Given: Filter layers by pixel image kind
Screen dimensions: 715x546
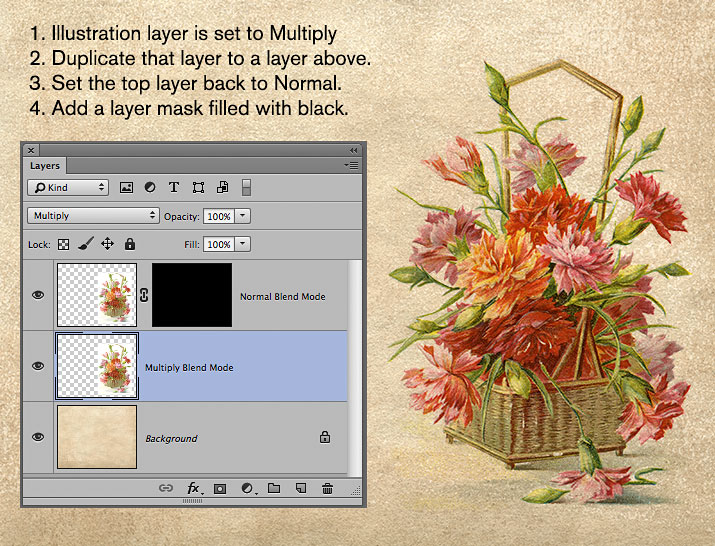Looking at the screenshot, I should pyautogui.click(x=126, y=187).
